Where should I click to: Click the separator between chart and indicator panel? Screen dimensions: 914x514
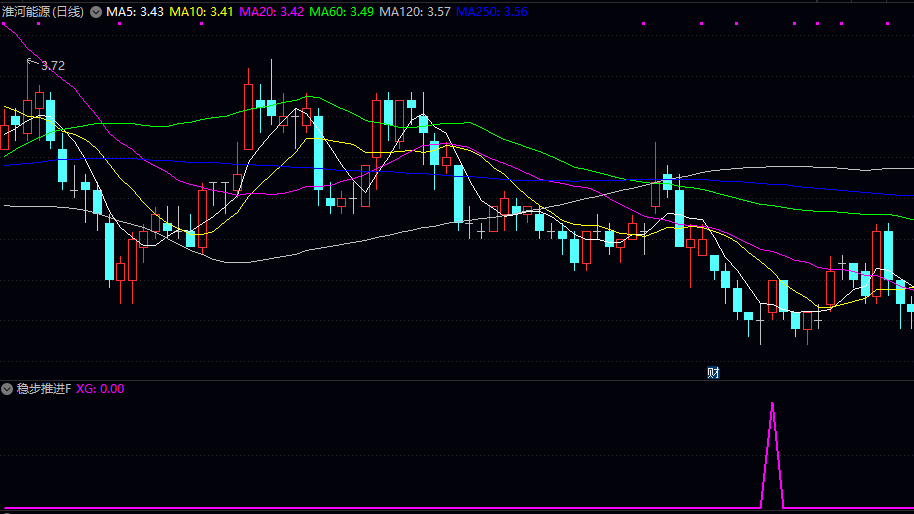click(457, 380)
